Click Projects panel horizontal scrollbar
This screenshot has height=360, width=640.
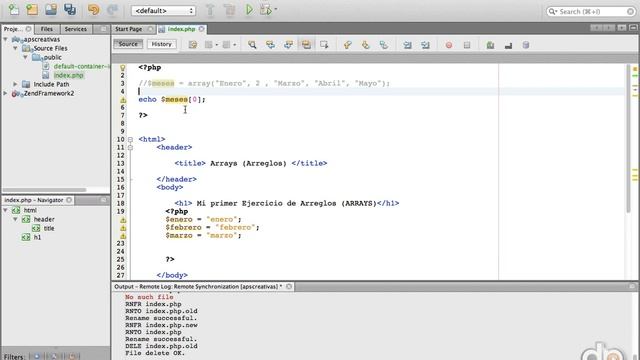(45, 190)
